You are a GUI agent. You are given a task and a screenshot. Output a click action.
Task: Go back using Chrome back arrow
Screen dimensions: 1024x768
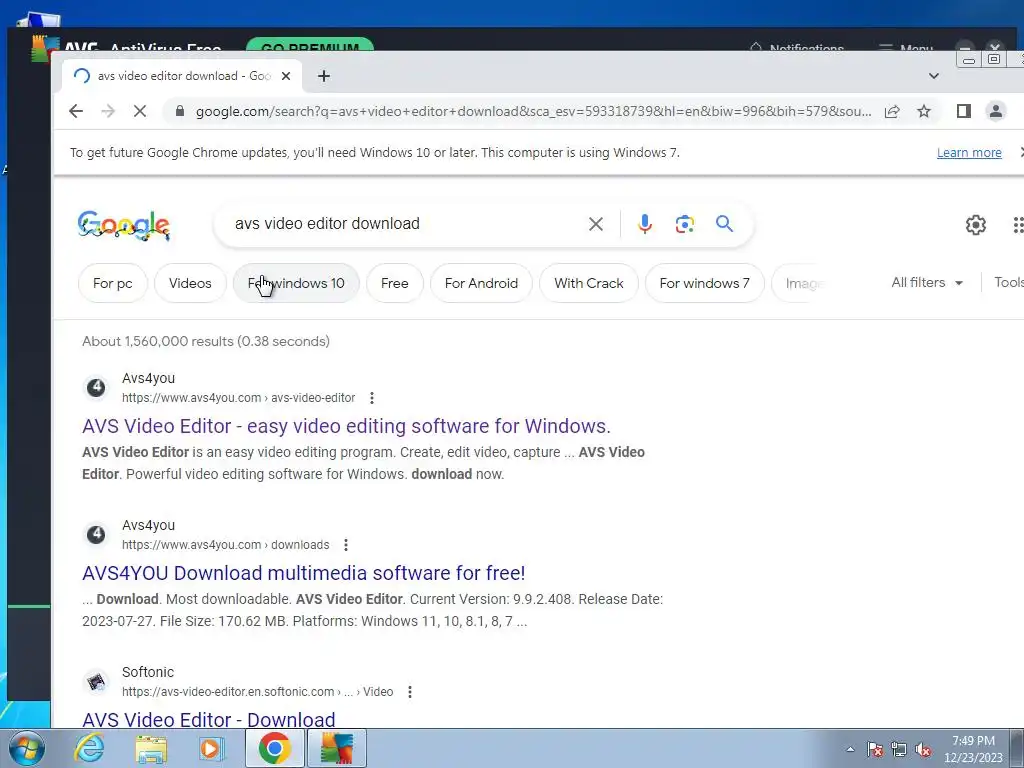coord(76,111)
